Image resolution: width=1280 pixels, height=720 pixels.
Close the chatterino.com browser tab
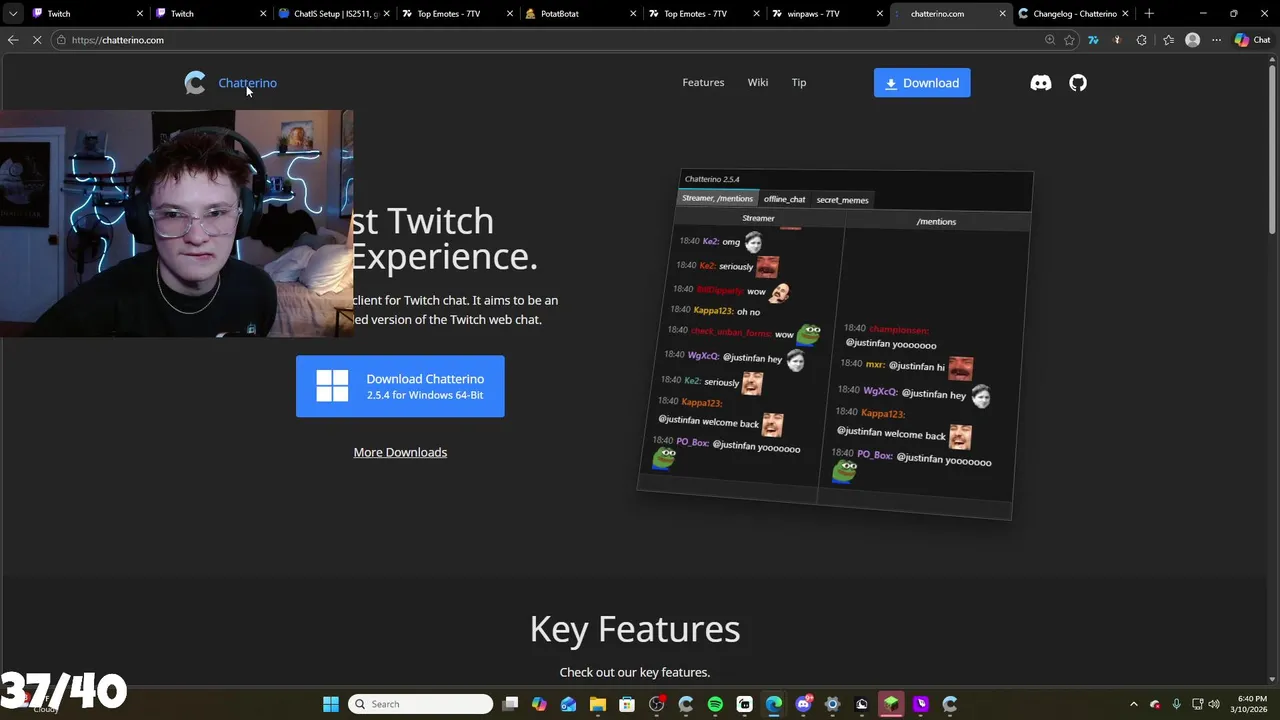pos(1003,14)
